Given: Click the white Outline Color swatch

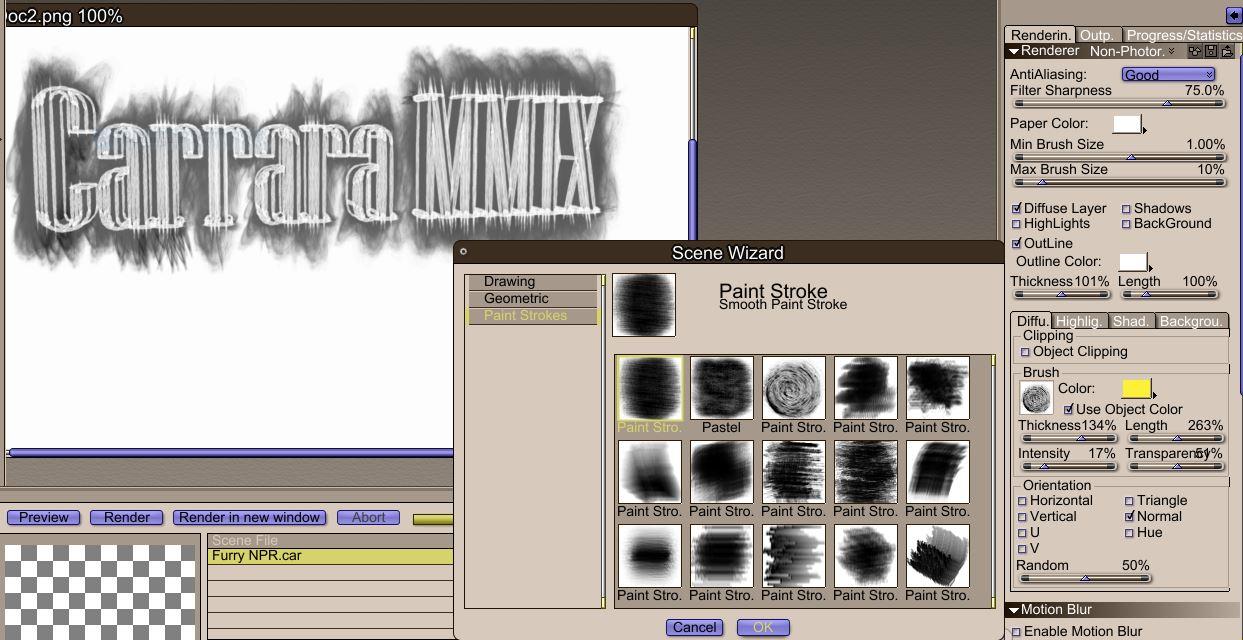Looking at the screenshot, I should pyautogui.click(x=1132, y=262).
